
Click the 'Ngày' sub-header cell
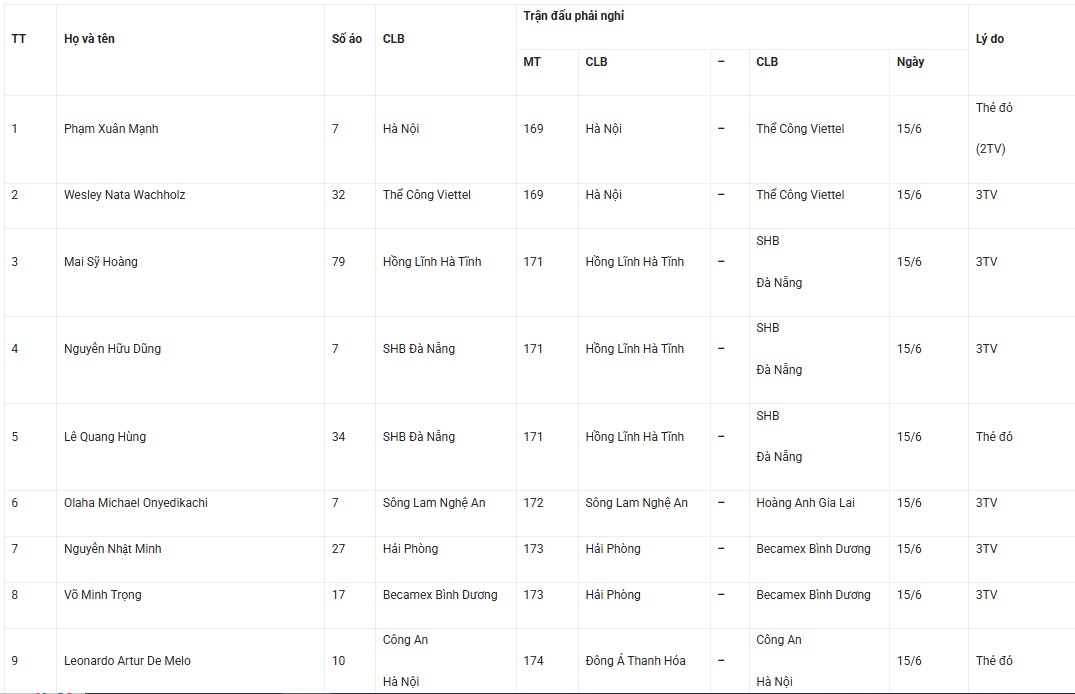coord(910,62)
